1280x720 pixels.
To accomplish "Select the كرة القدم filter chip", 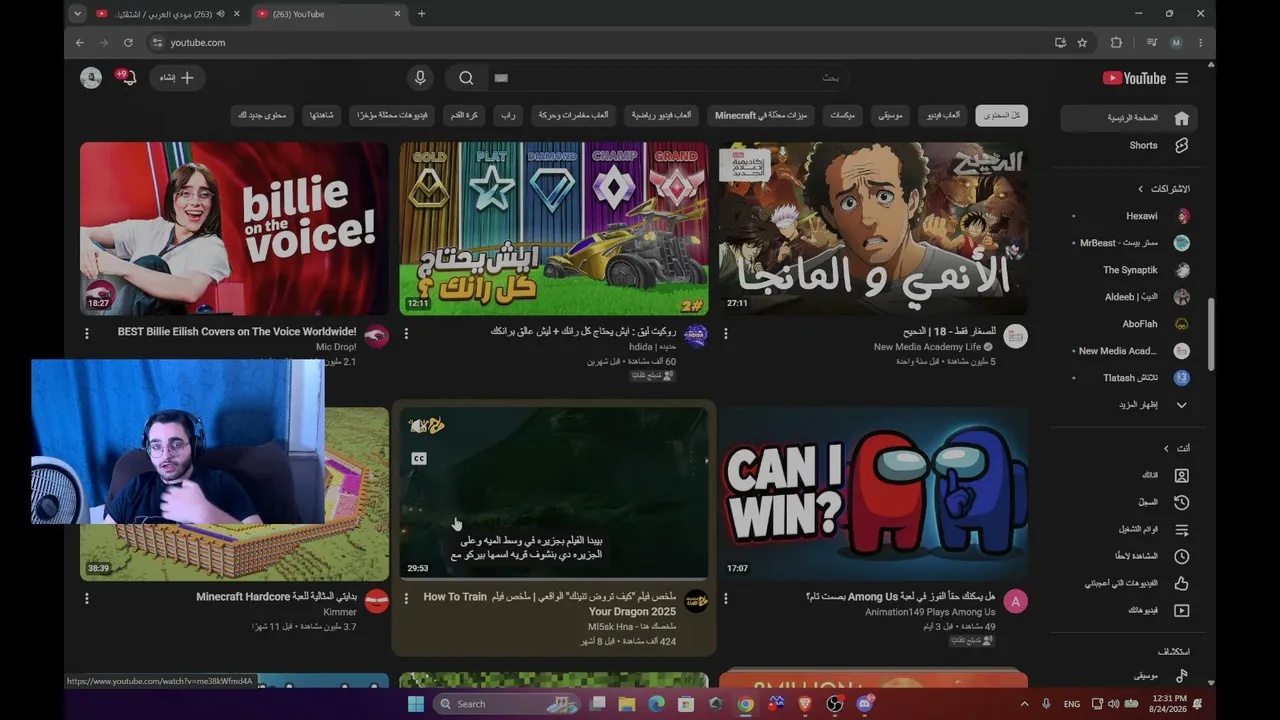I will point(464,116).
